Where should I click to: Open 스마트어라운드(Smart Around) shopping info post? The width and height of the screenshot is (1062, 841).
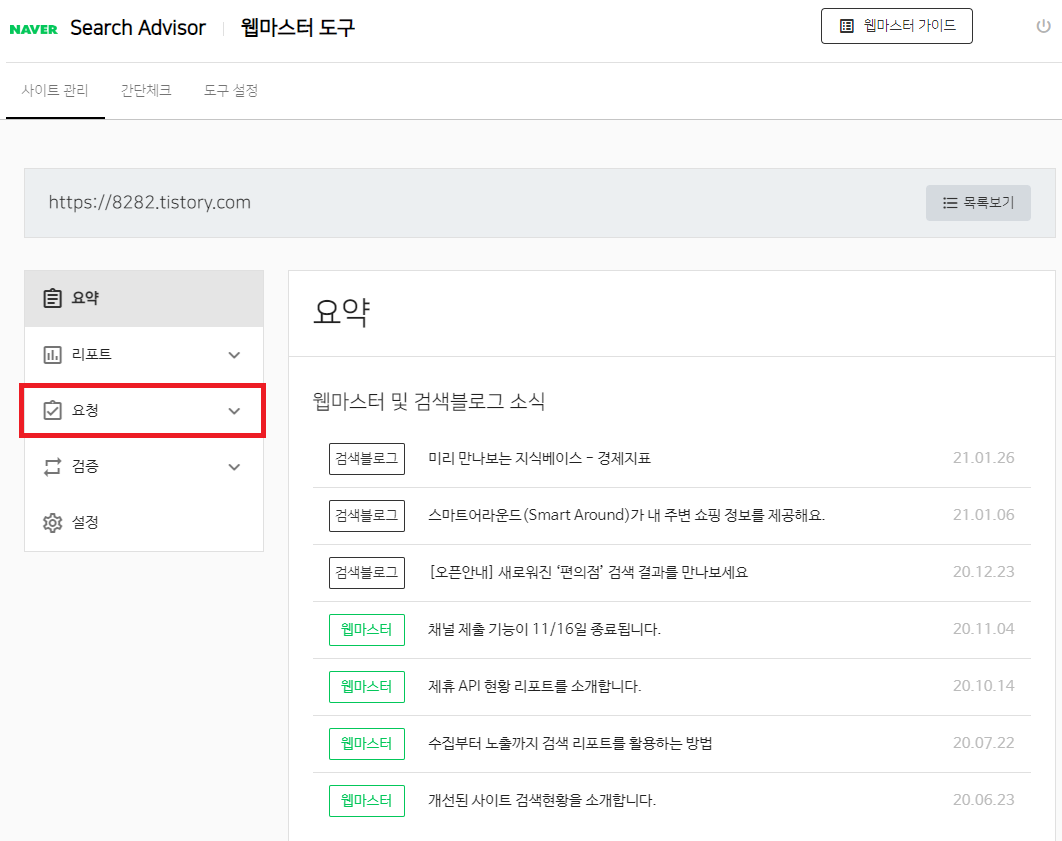pyautogui.click(x=626, y=515)
